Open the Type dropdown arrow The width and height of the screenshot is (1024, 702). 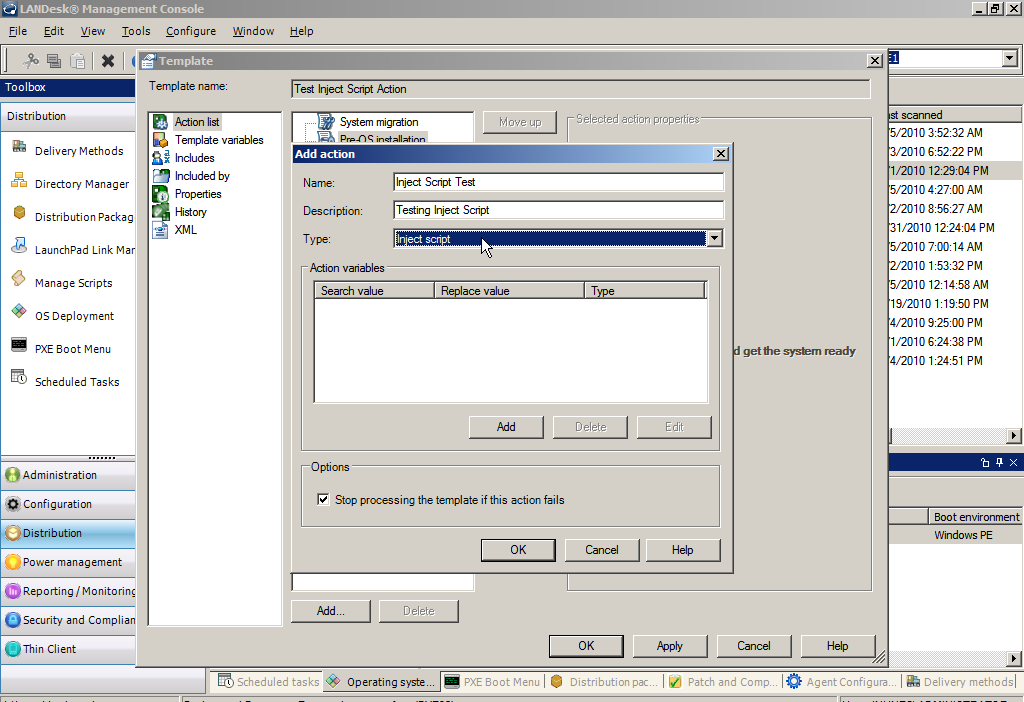point(714,239)
